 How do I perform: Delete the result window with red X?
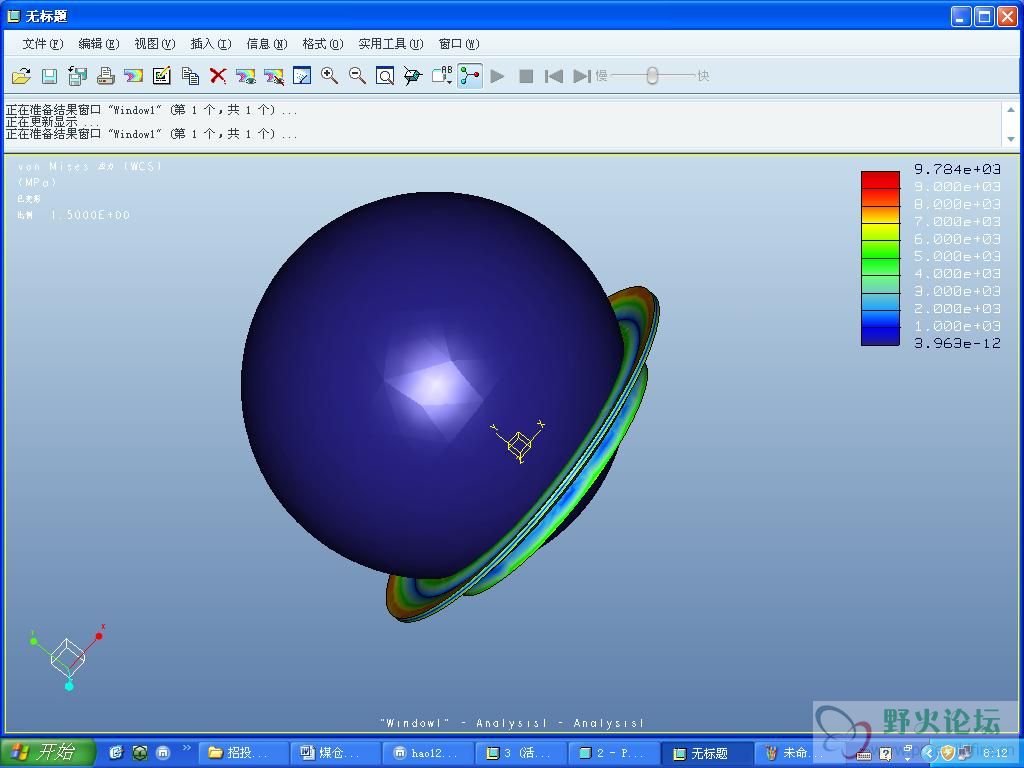tap(218, 76)
